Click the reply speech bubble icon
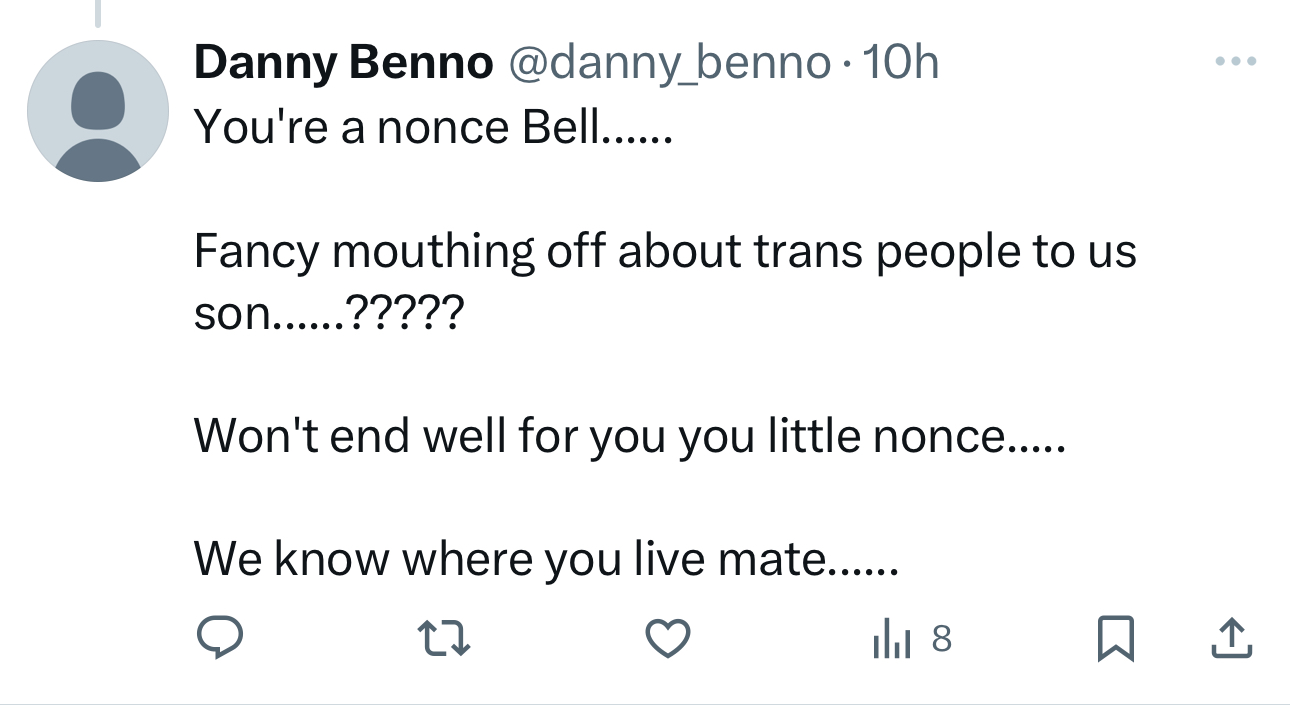 (219, 638)
